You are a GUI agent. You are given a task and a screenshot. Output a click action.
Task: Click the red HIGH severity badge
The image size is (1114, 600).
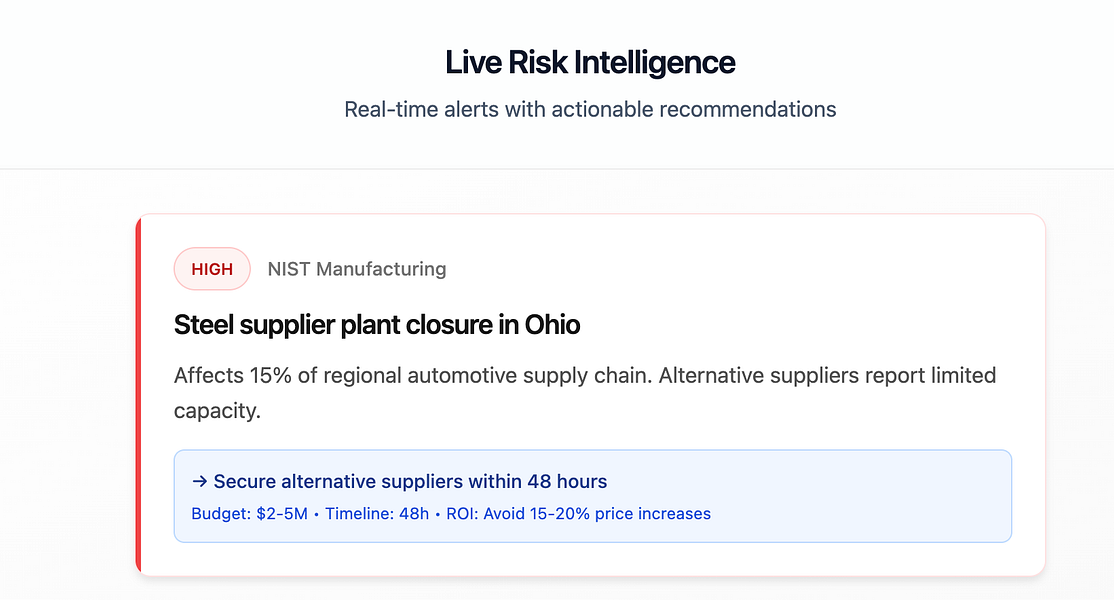click(211, 269)
